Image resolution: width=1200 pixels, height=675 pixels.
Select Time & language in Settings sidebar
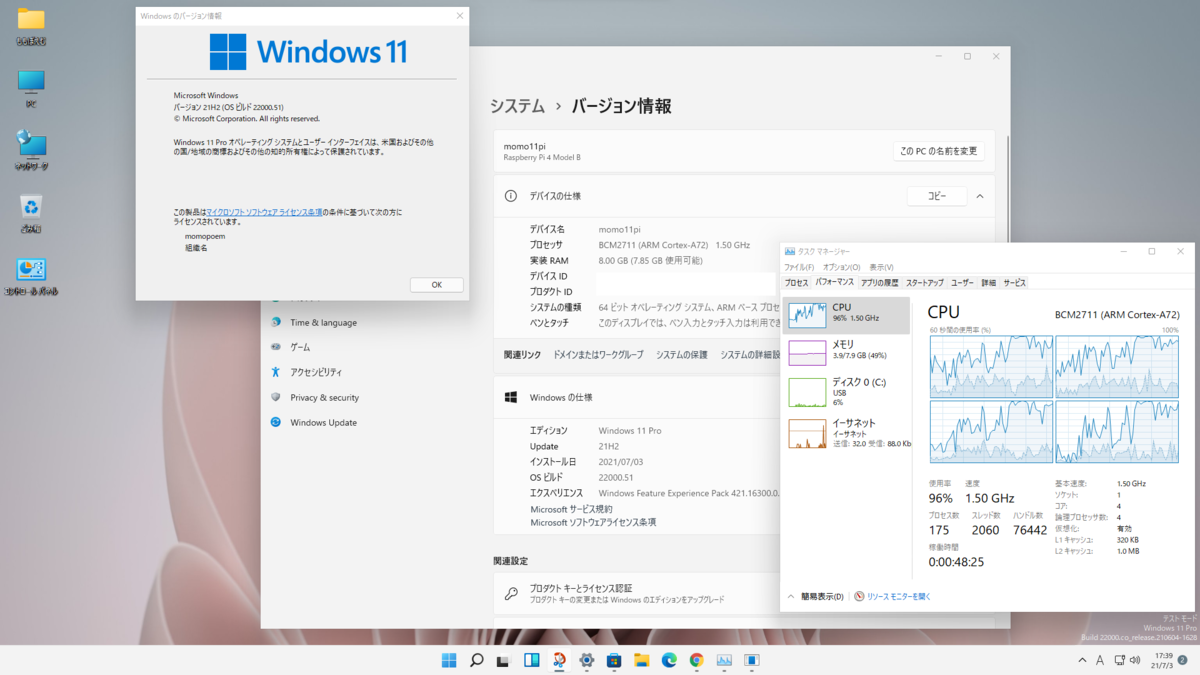click(323, 323)
